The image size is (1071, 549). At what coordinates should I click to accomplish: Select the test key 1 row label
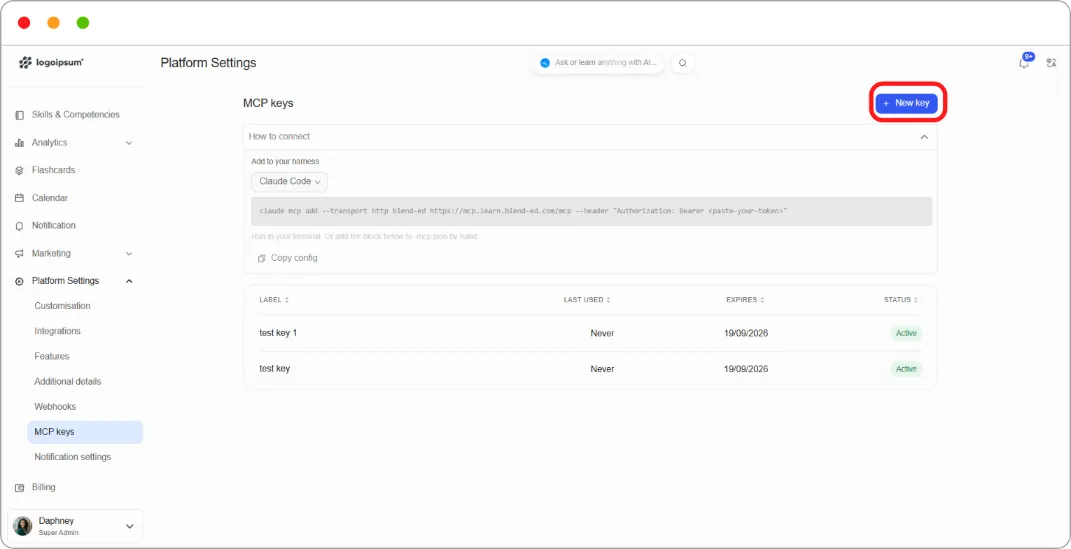tap(278, 333)
